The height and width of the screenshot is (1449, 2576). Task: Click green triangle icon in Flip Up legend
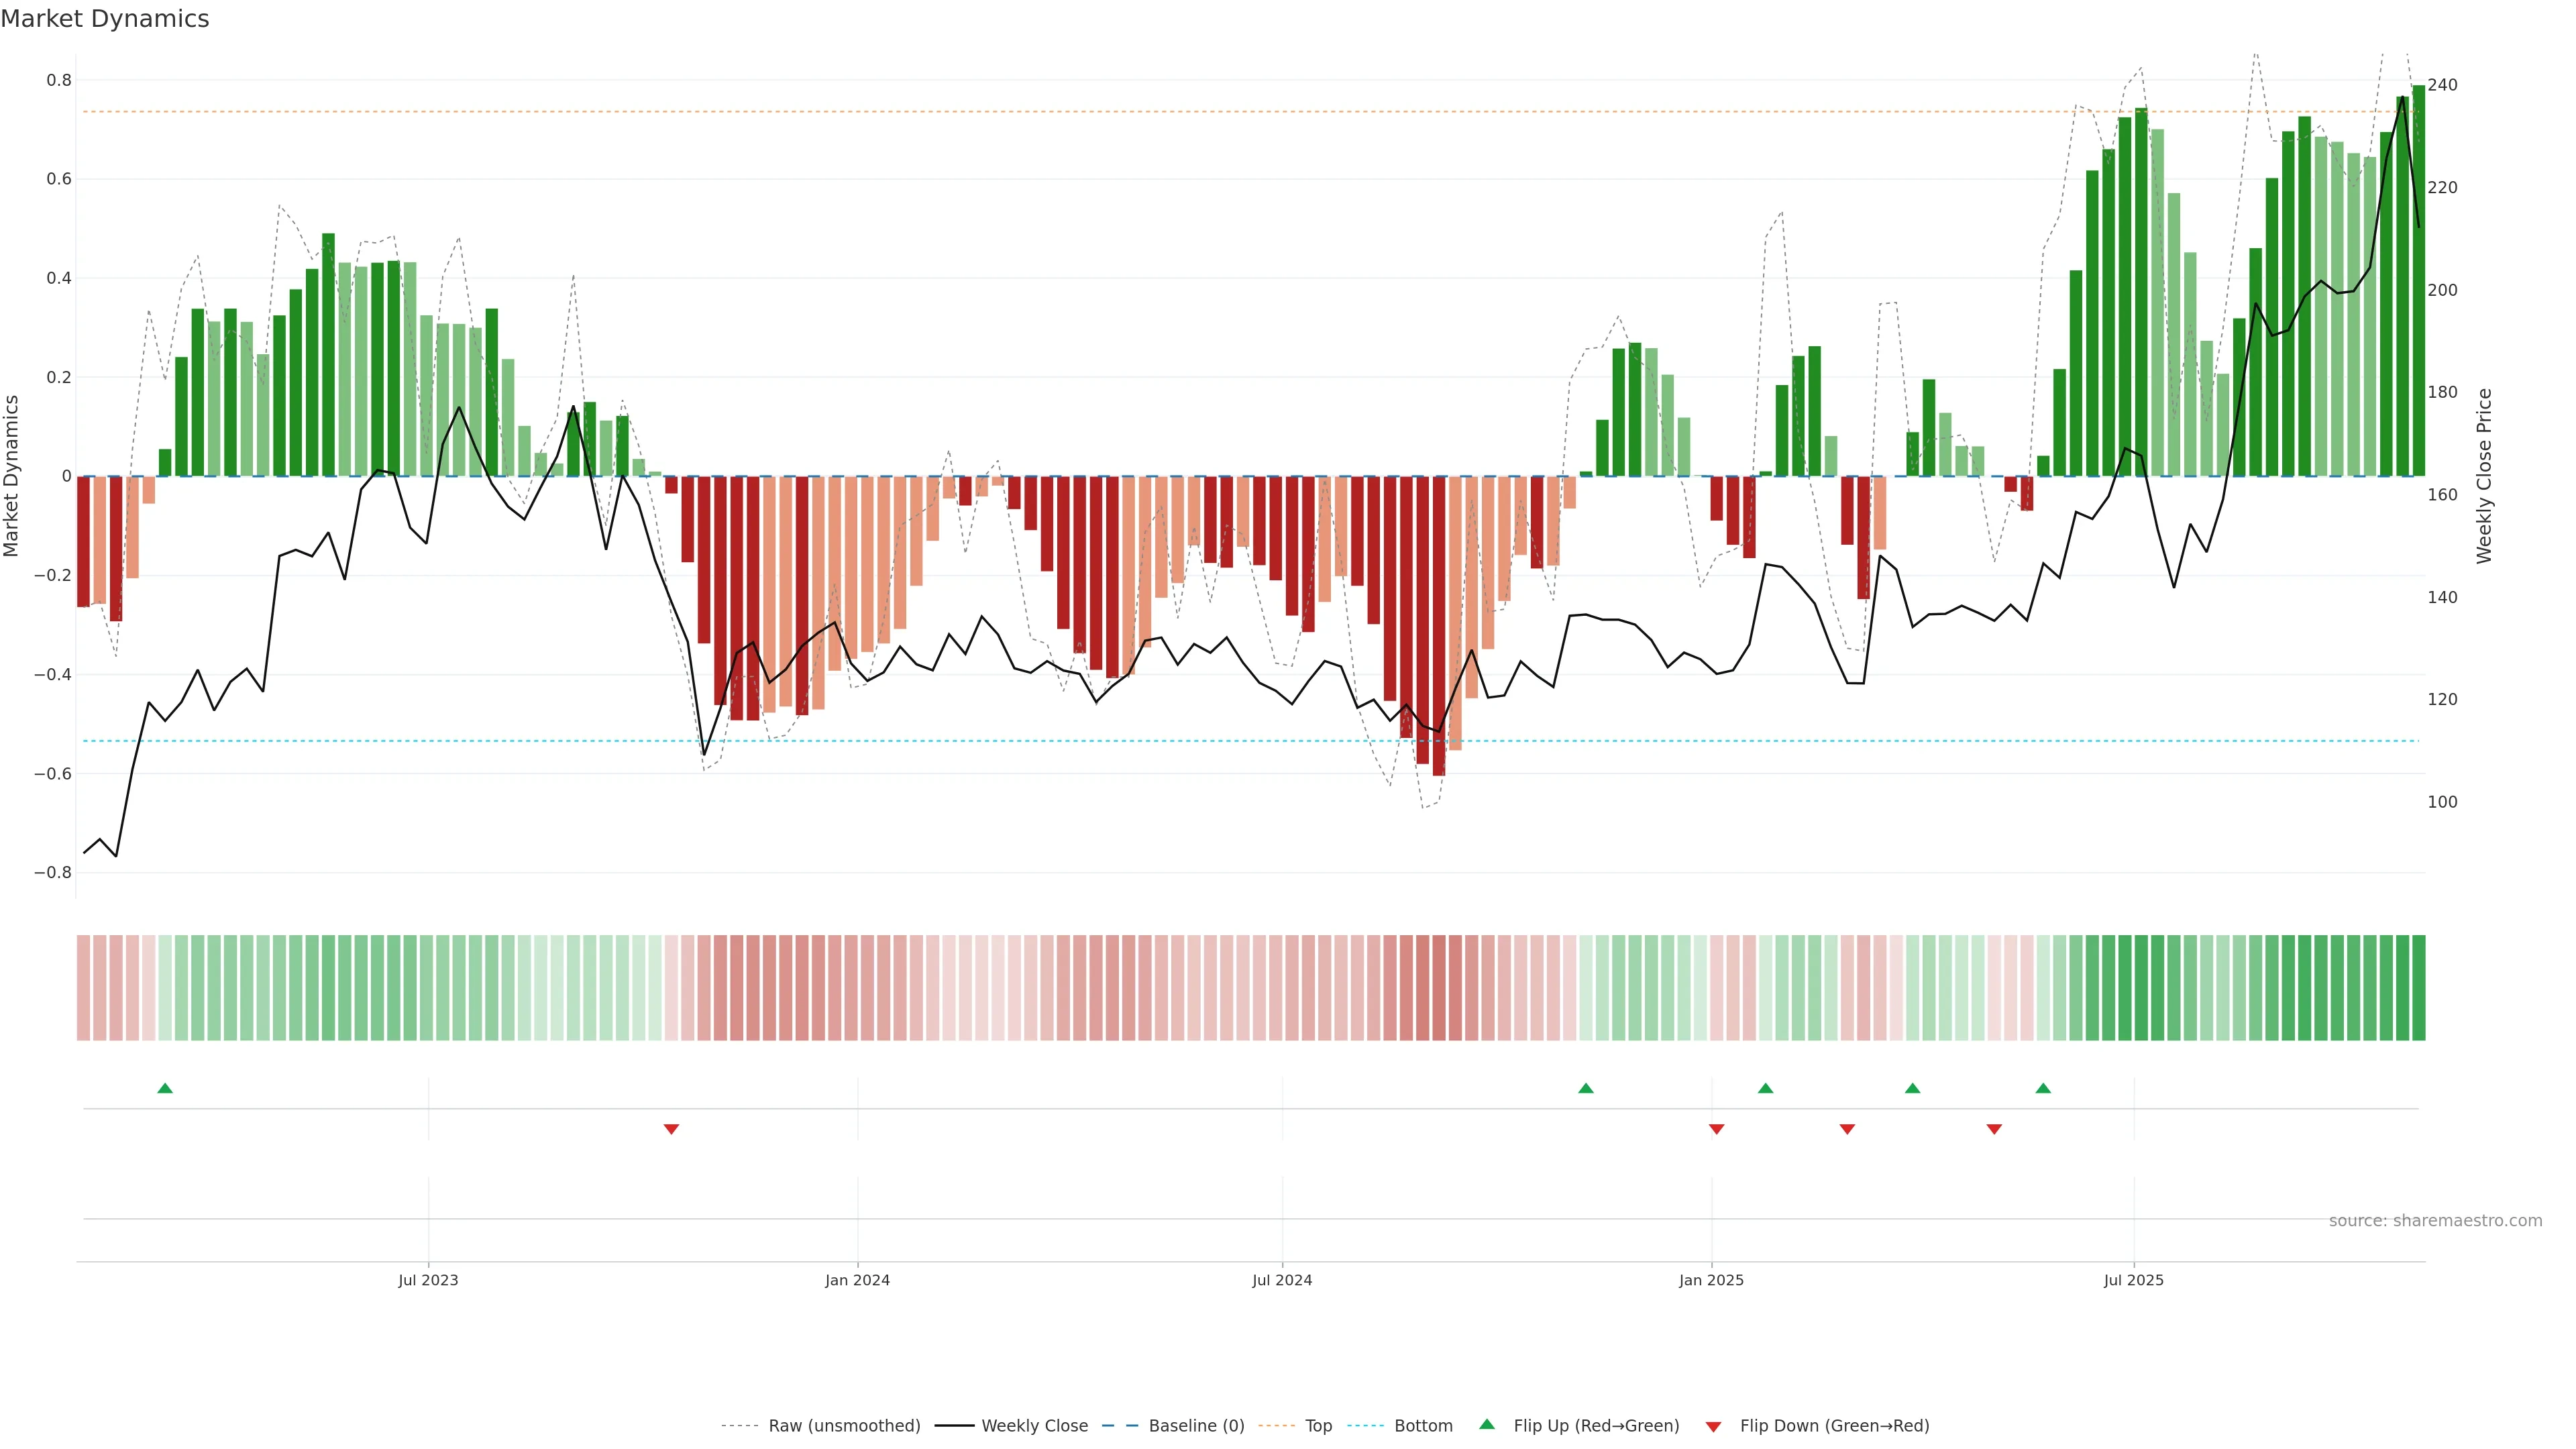(x=1487, y=1424)
